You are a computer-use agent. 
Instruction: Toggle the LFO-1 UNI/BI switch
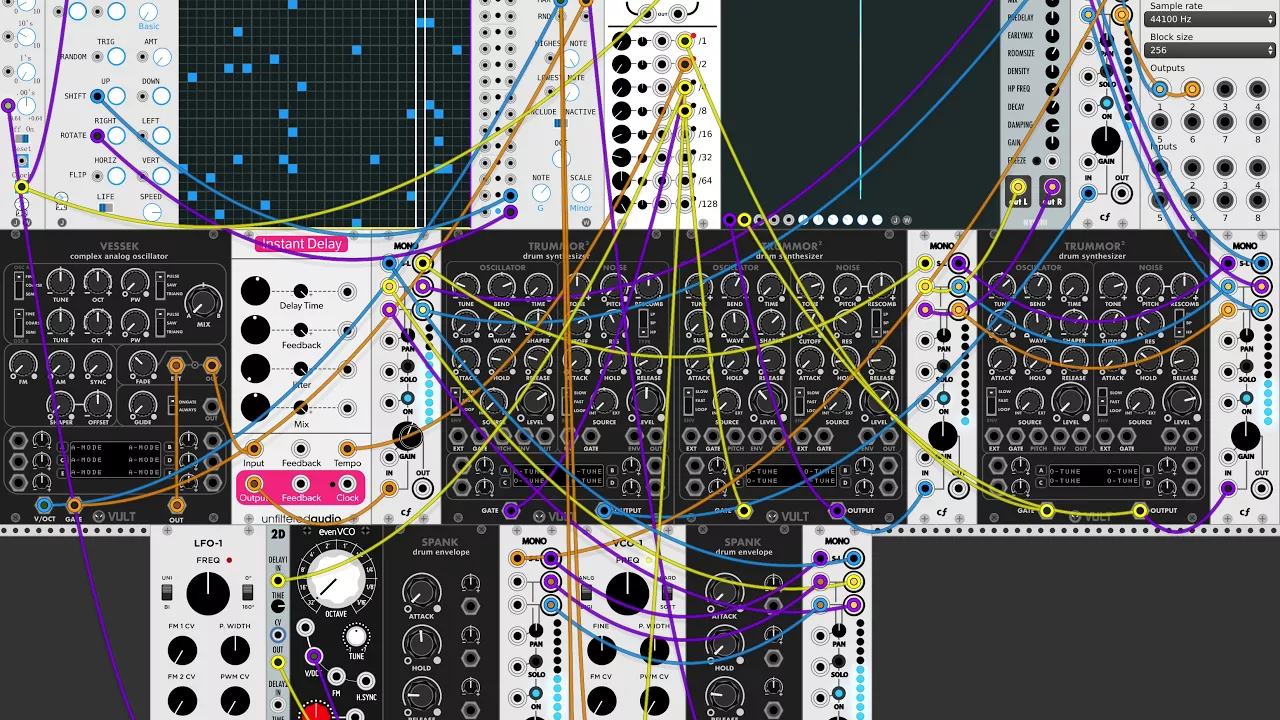167,593
